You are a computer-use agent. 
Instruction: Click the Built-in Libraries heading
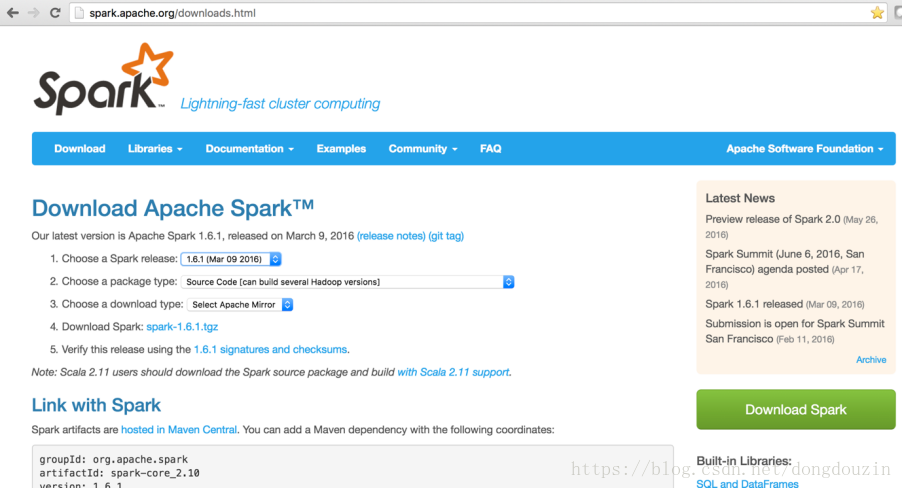[x=744, y=461]
